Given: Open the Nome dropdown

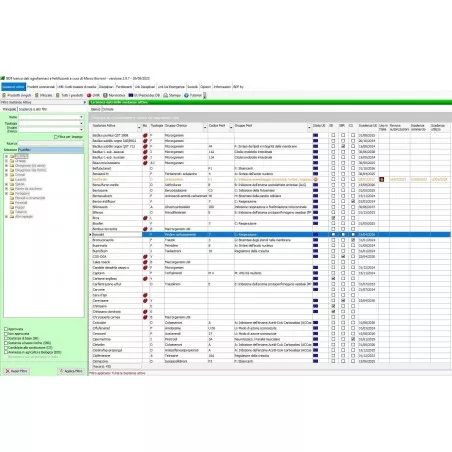Looking at the screenshot, I should (x=81, y=117).
